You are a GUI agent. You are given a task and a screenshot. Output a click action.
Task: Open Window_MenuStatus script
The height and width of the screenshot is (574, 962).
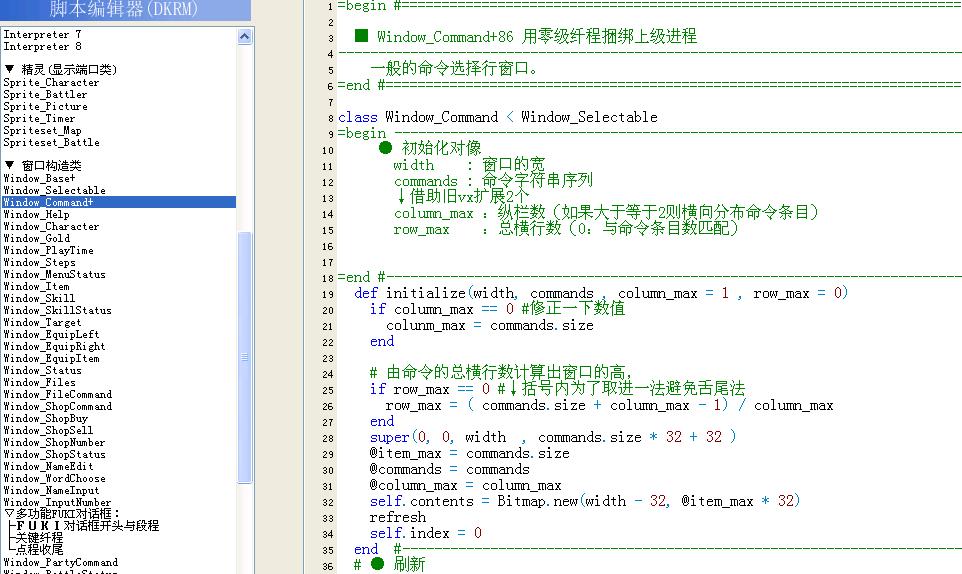[x=54, y=274]
